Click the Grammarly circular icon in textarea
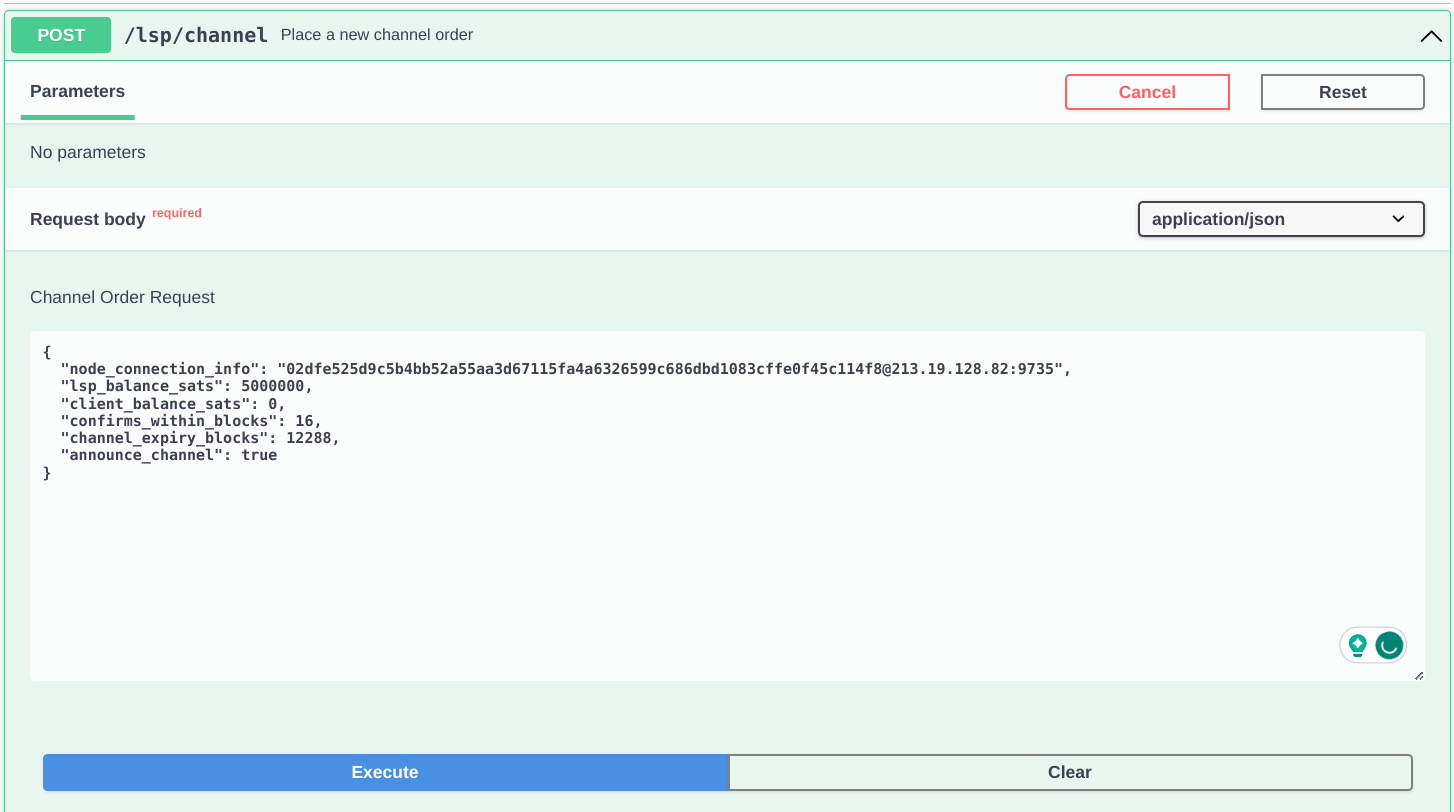1454x812 pixels. coord(1388,646)
